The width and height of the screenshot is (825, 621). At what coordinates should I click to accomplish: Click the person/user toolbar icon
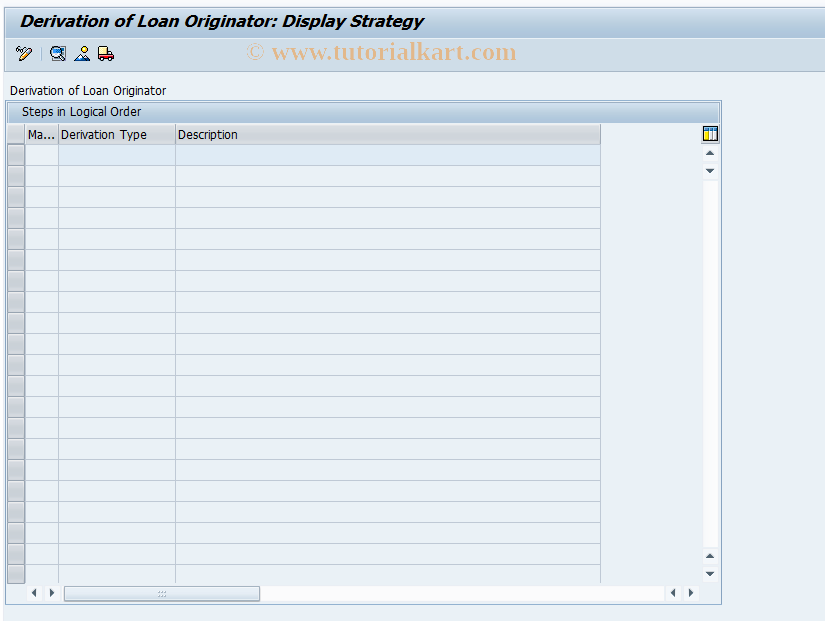point(82,54)
